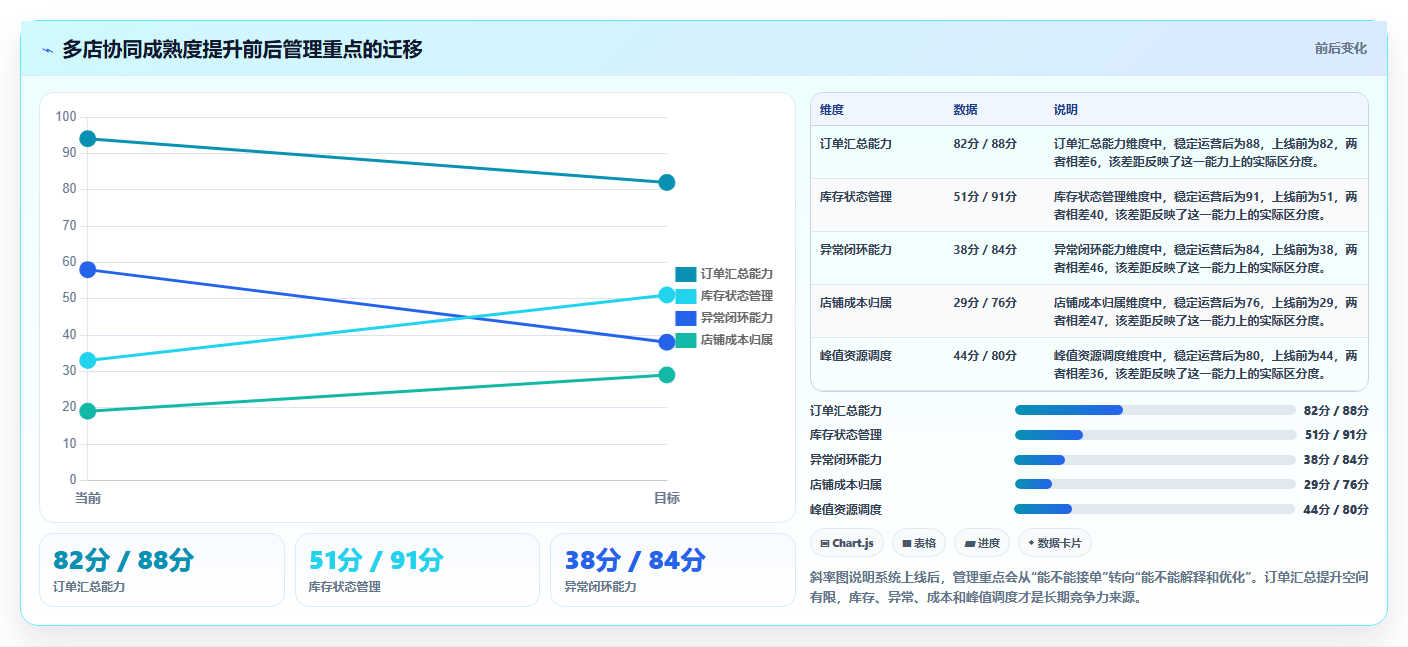Select the 订单汇总能力 data point at 目标

tap(667, 182)
